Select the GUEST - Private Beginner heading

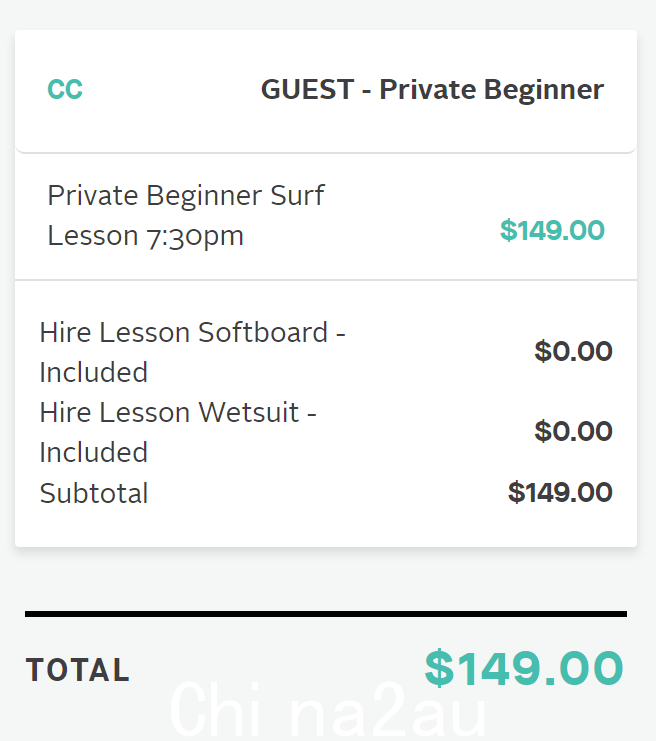tap(432, 90)
